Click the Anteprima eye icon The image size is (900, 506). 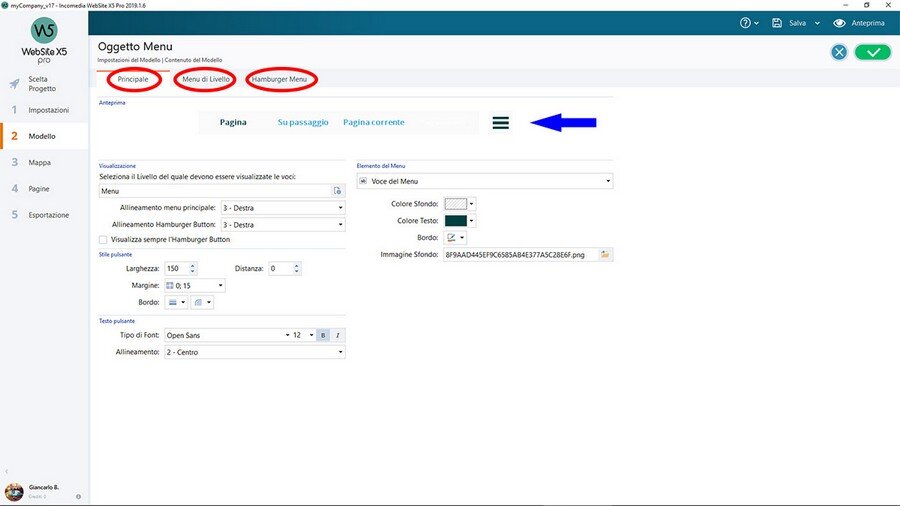839,23
